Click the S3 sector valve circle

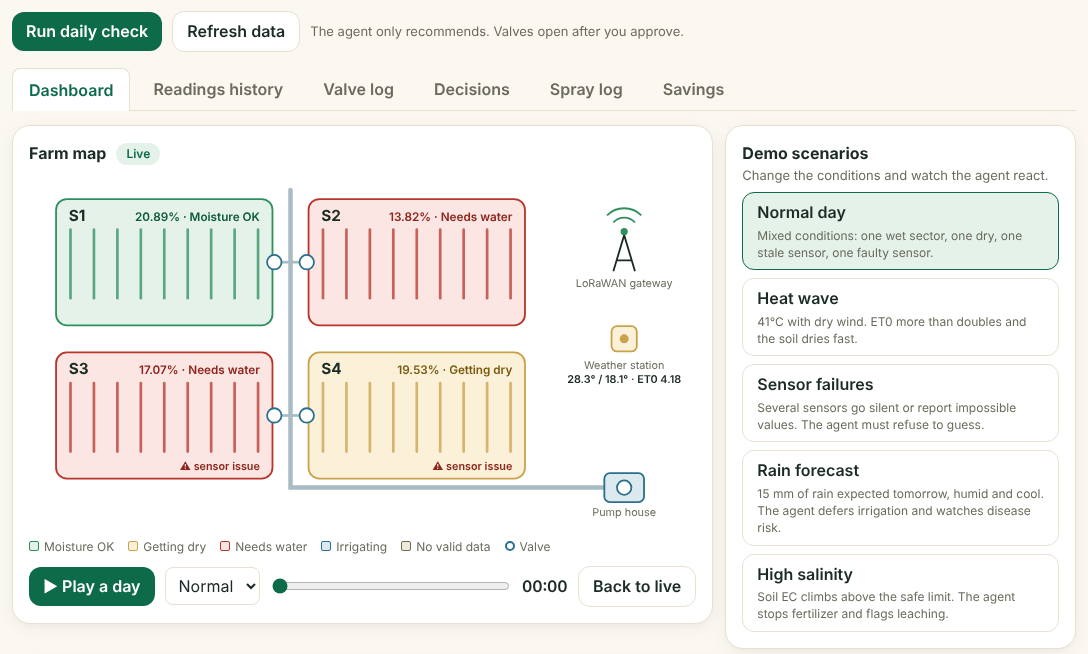274,415
